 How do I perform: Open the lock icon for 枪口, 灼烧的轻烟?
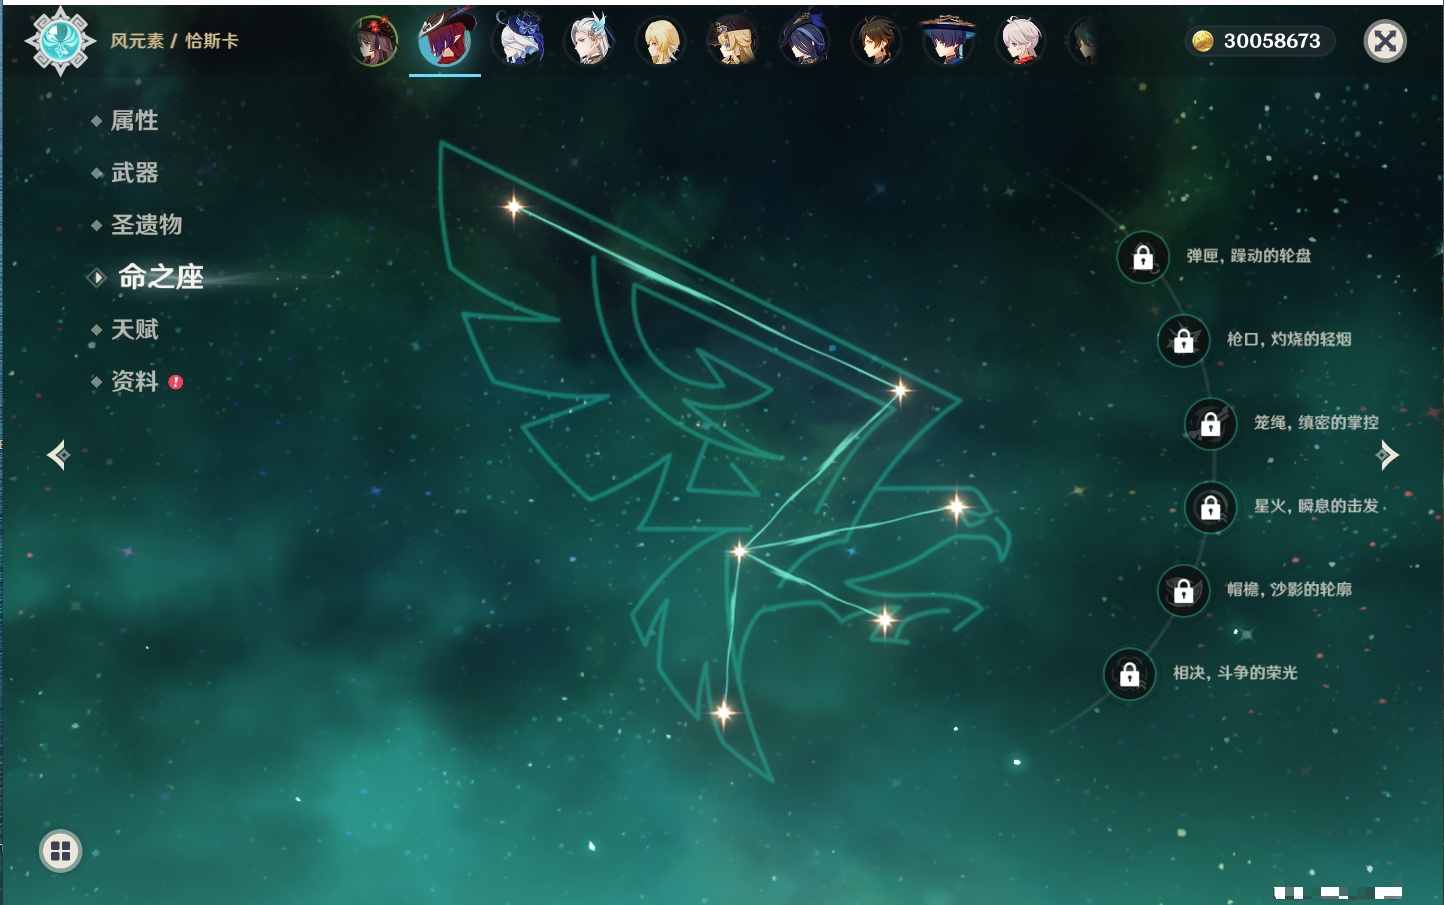click(1184, 340)
